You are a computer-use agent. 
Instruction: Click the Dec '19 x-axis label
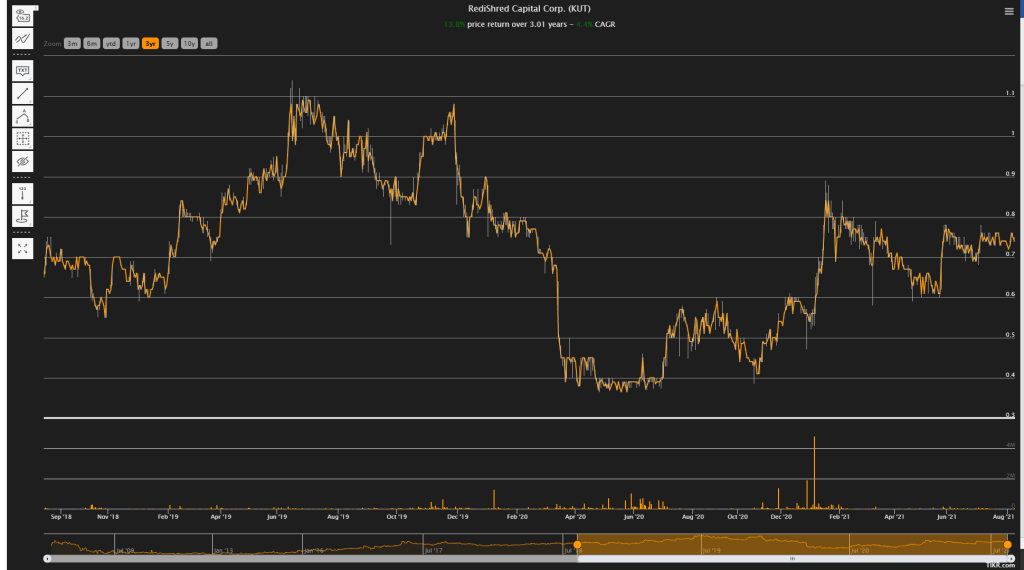click(x=458, y=516)
